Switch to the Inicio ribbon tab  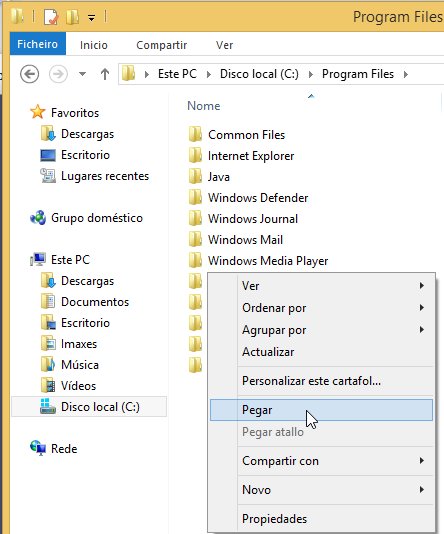(x=94, y=45)
